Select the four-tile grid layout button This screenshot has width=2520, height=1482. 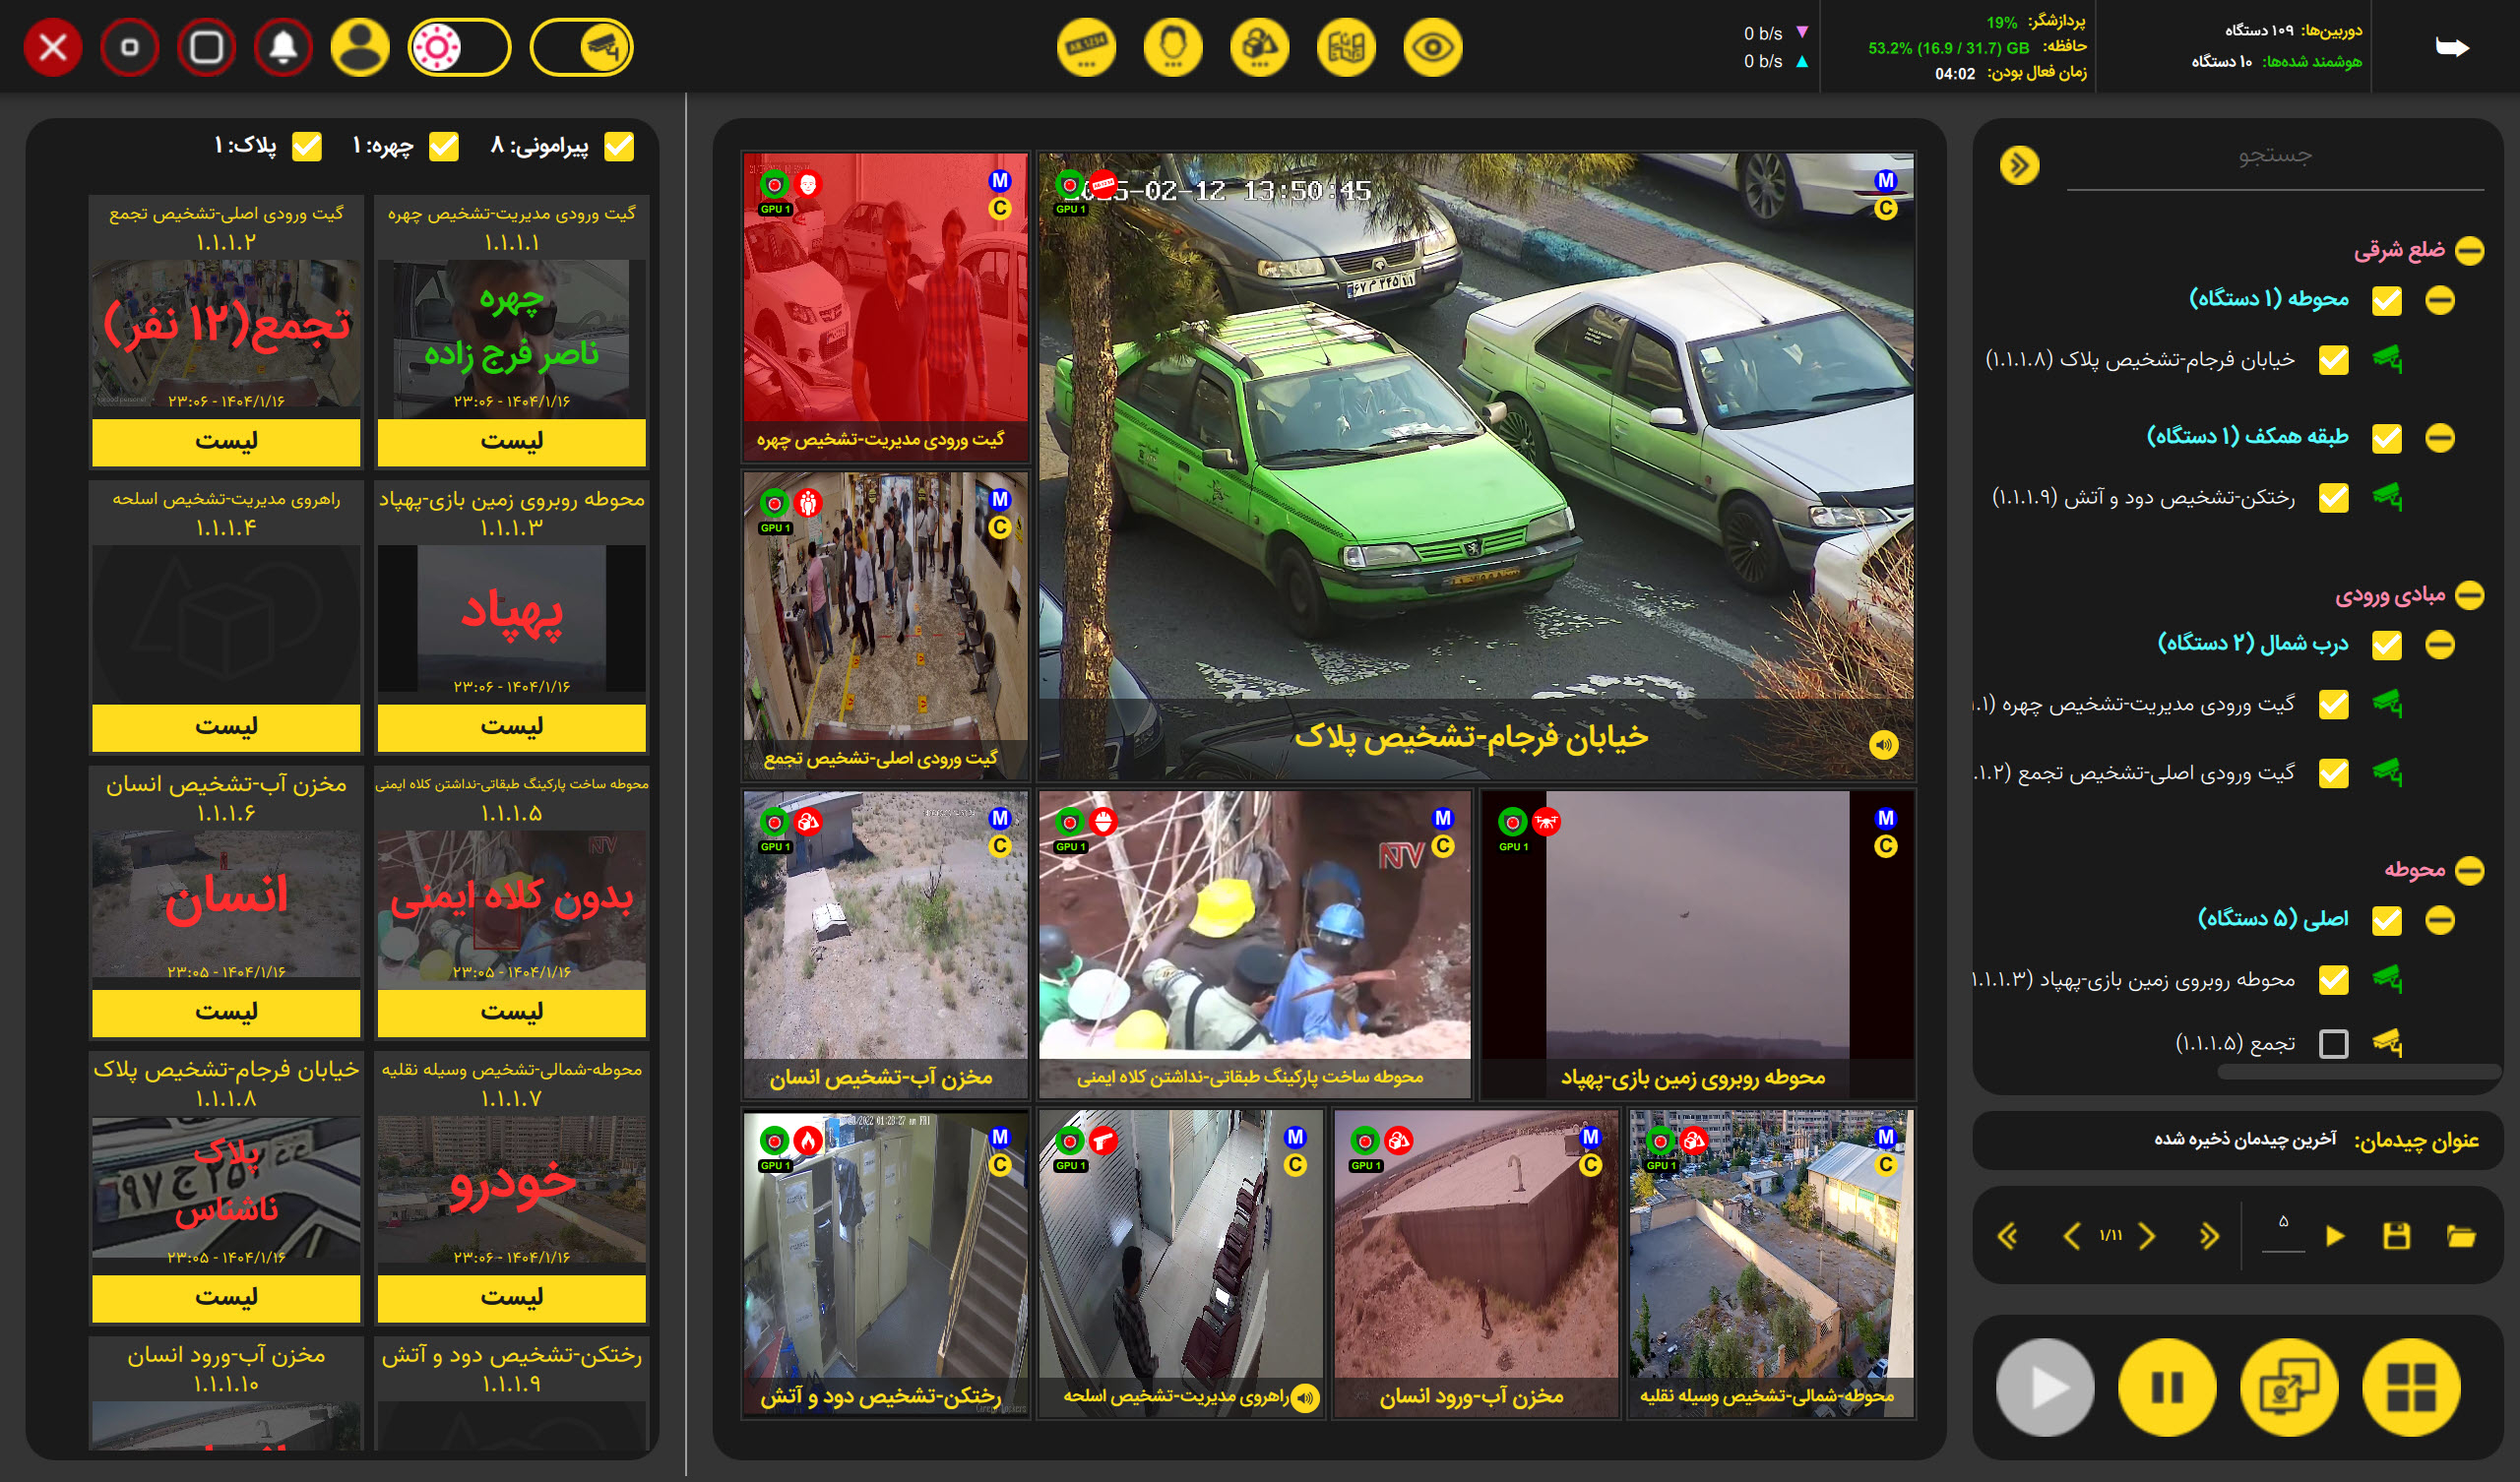point(2410,1387)
